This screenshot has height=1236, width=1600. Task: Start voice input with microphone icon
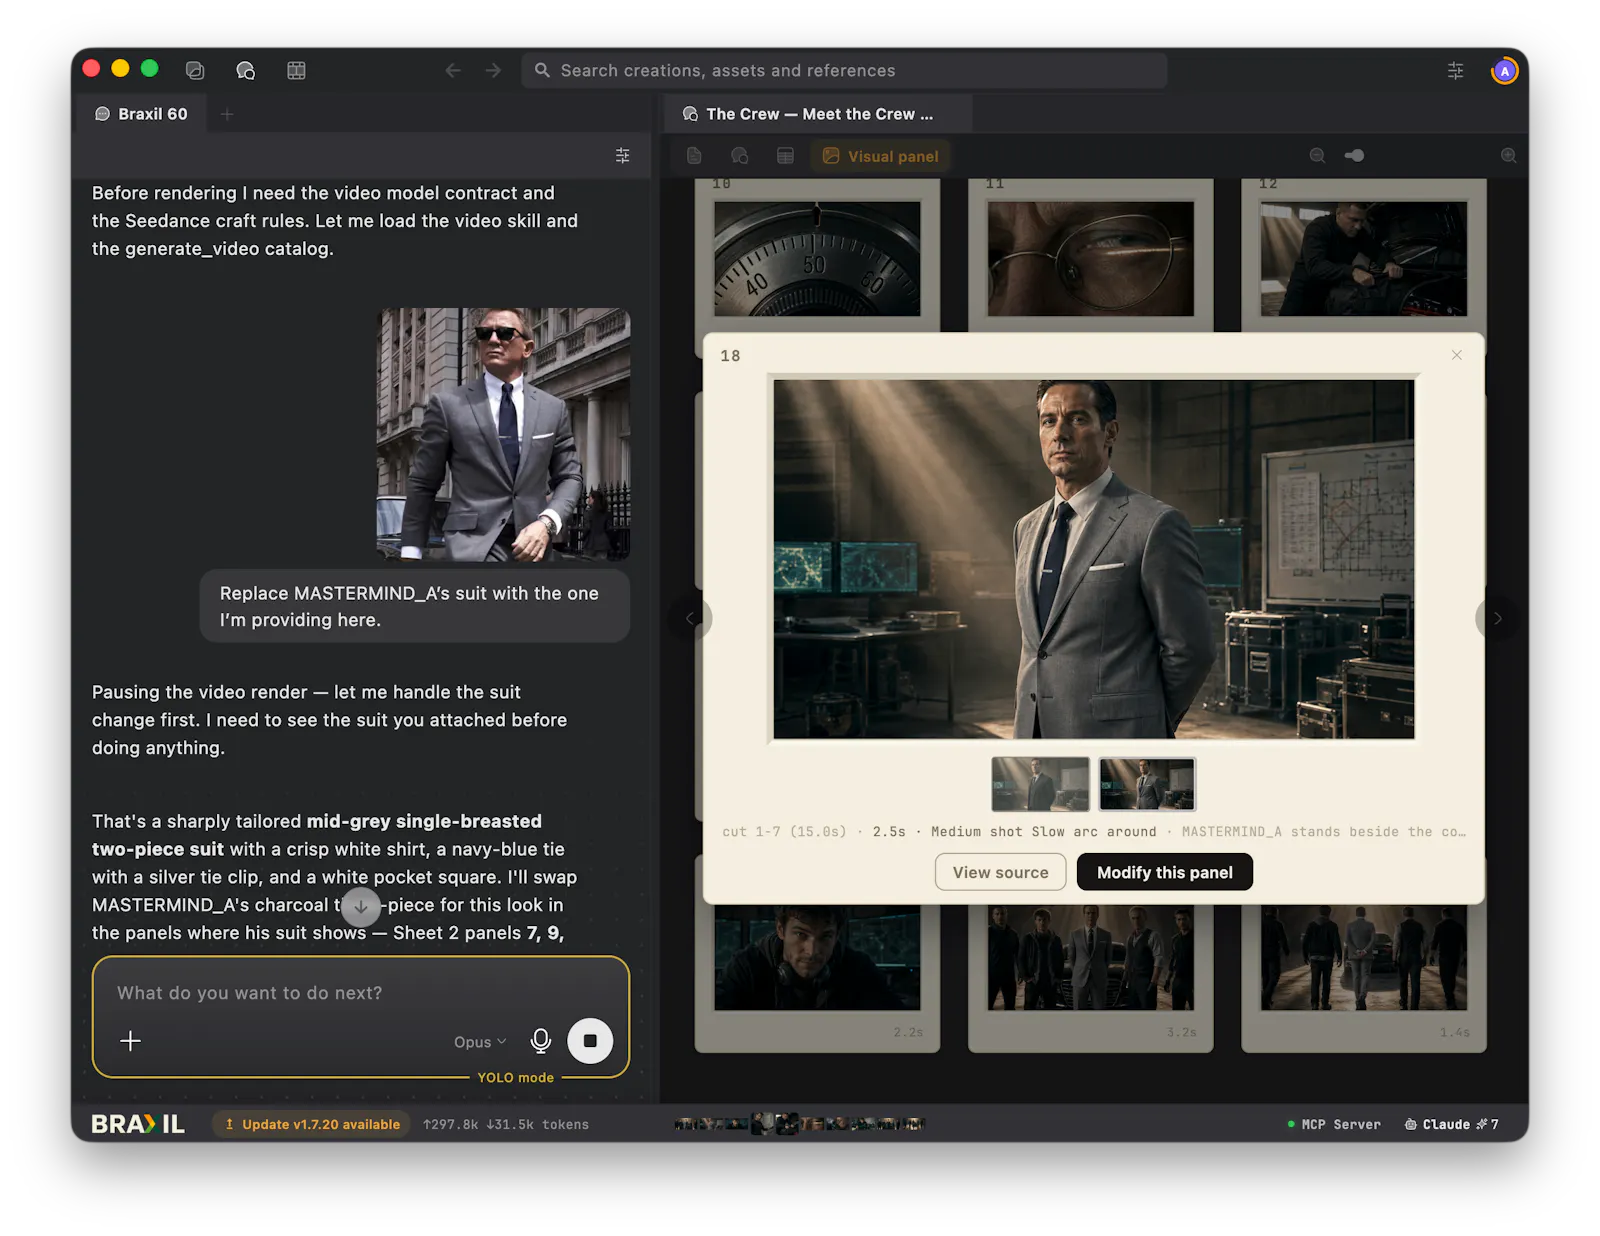click(x=541, y=1041)
